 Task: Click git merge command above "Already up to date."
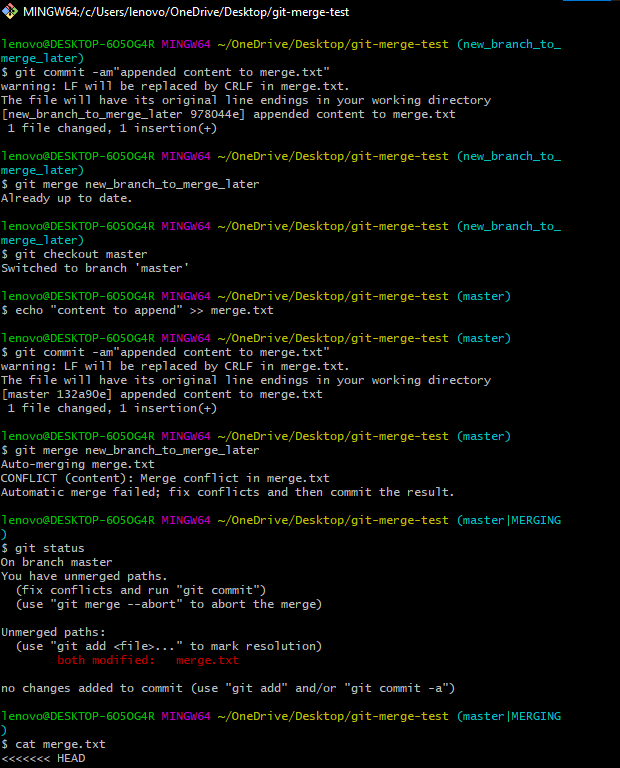point(137,184)
